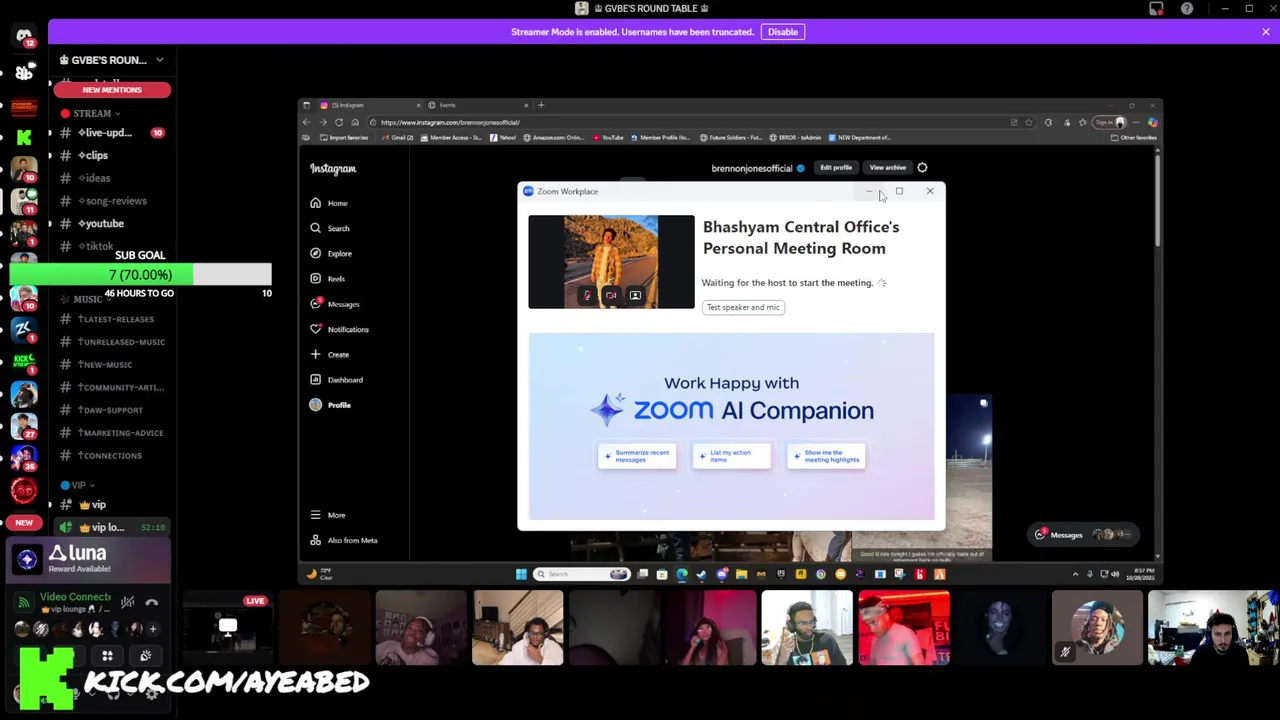Screen dimensions: 1280x720
Task: Collapse the STREAM channel category
Action: 91,113
